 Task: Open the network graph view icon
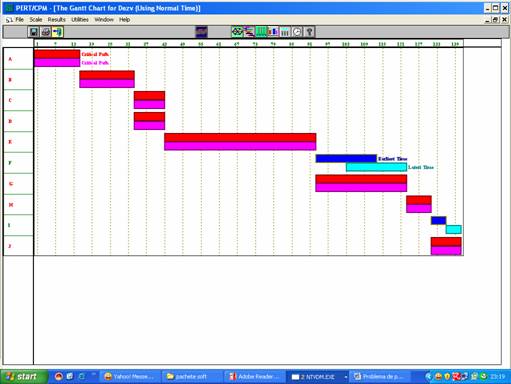[237, 32]
